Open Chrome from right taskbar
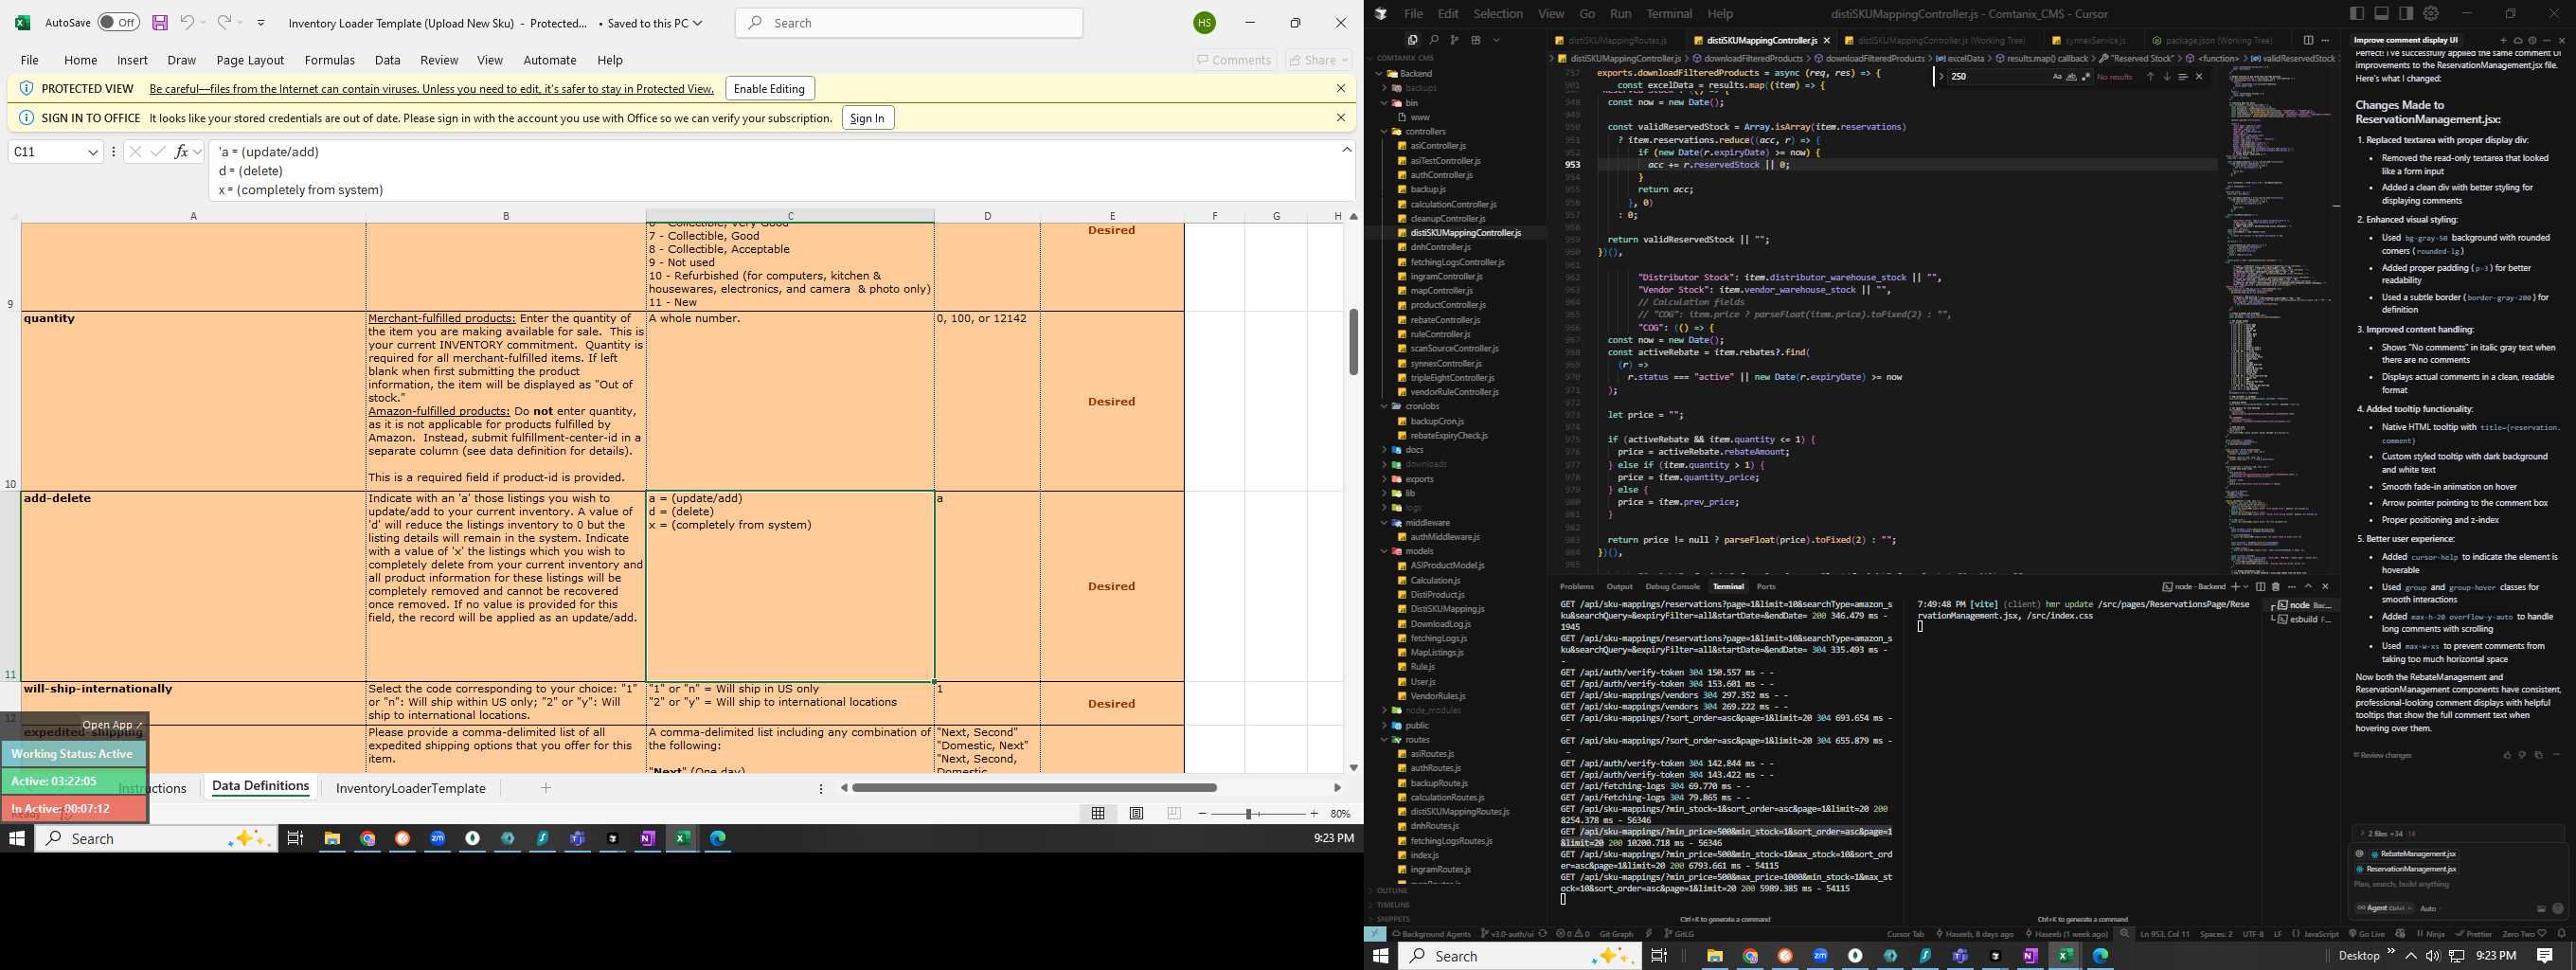Viewport: 2576px width, 970px height. pyautogui.click(x=1750, y=956)
